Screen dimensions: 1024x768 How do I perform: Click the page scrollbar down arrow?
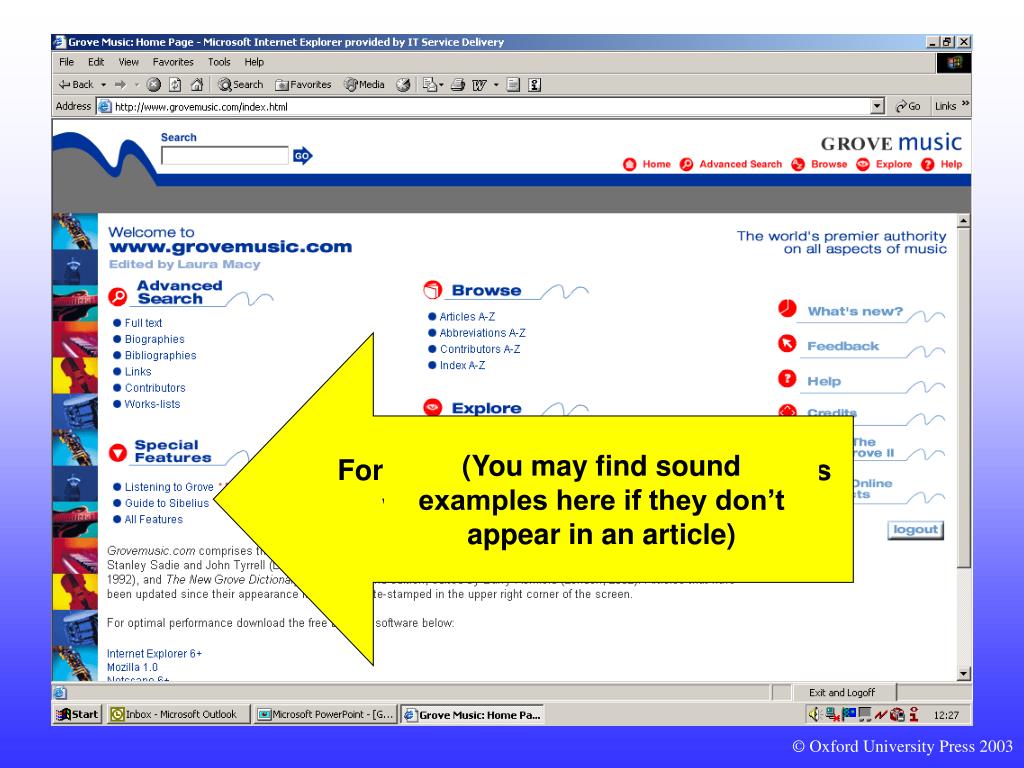pyautogui.click(x=964, y=673)
